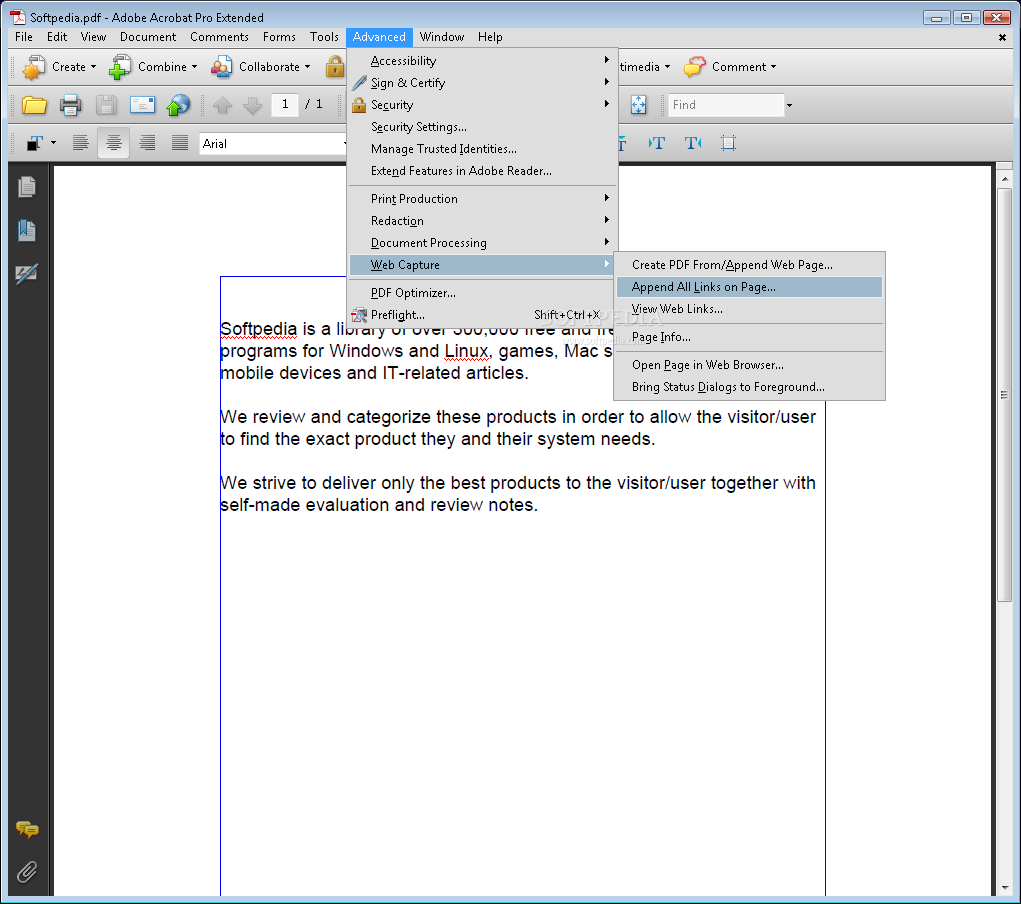This screenshot has height=904, width=1021.
Task: Select Print Production submenu
Action: 483,199
